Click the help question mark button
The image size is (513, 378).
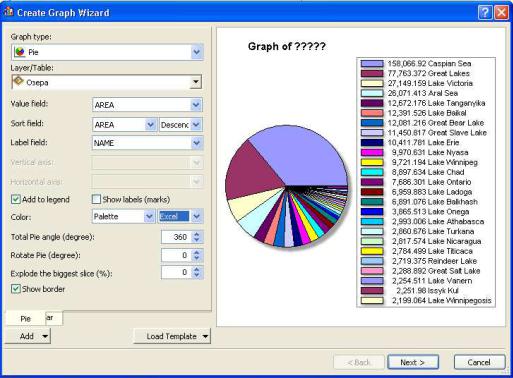tap(485, 13)
